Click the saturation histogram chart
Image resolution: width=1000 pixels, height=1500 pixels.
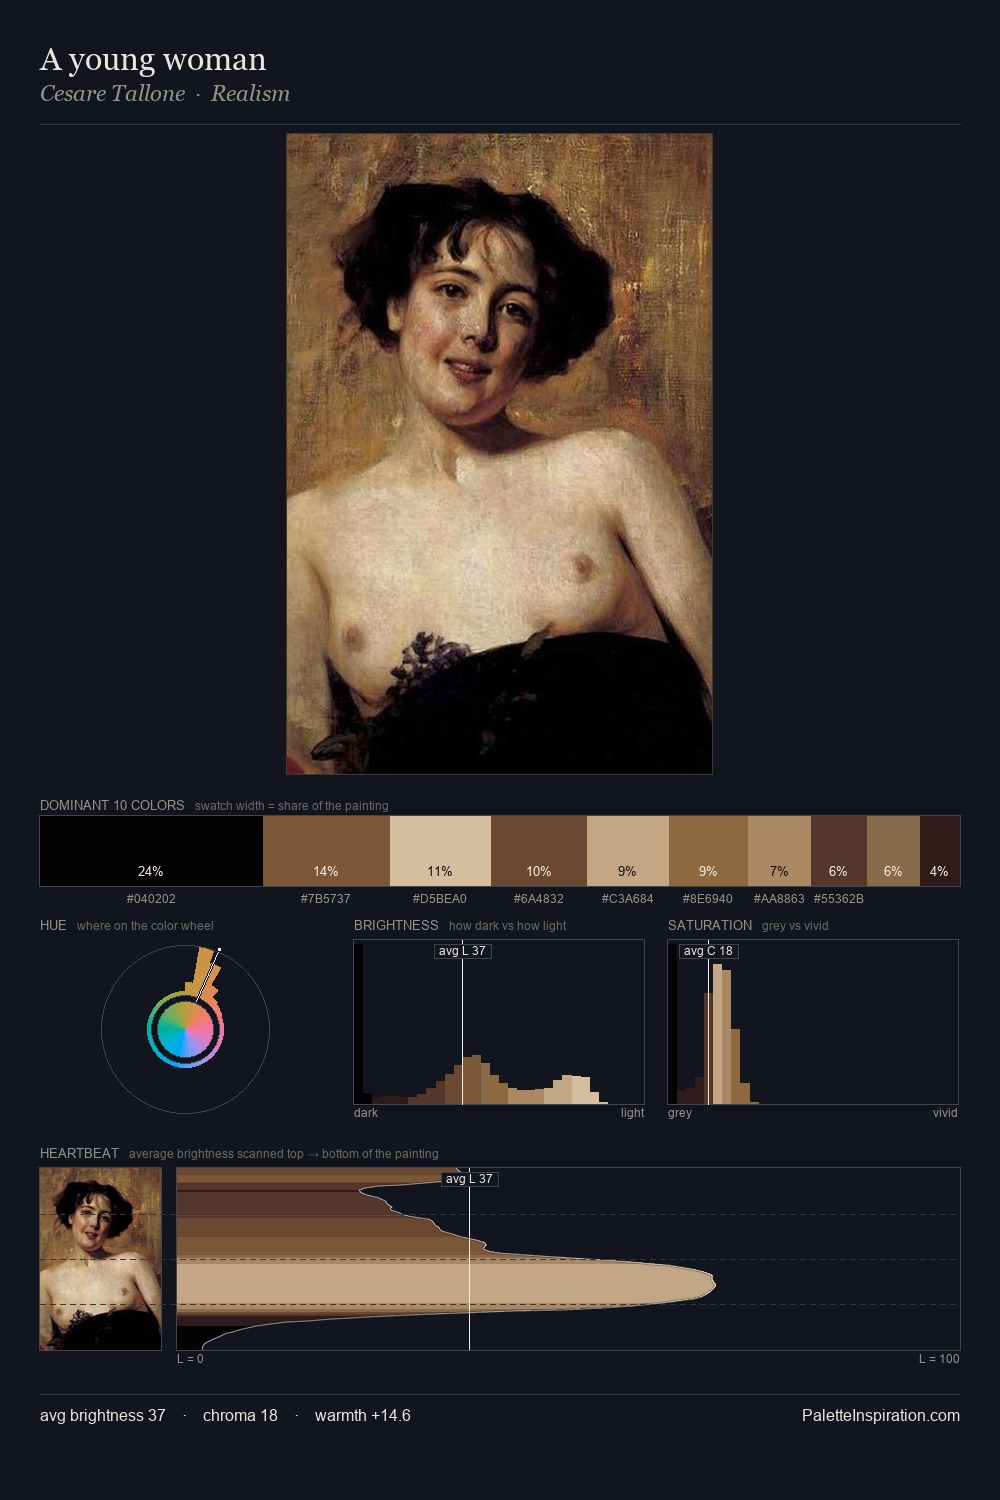[813, 1022]
